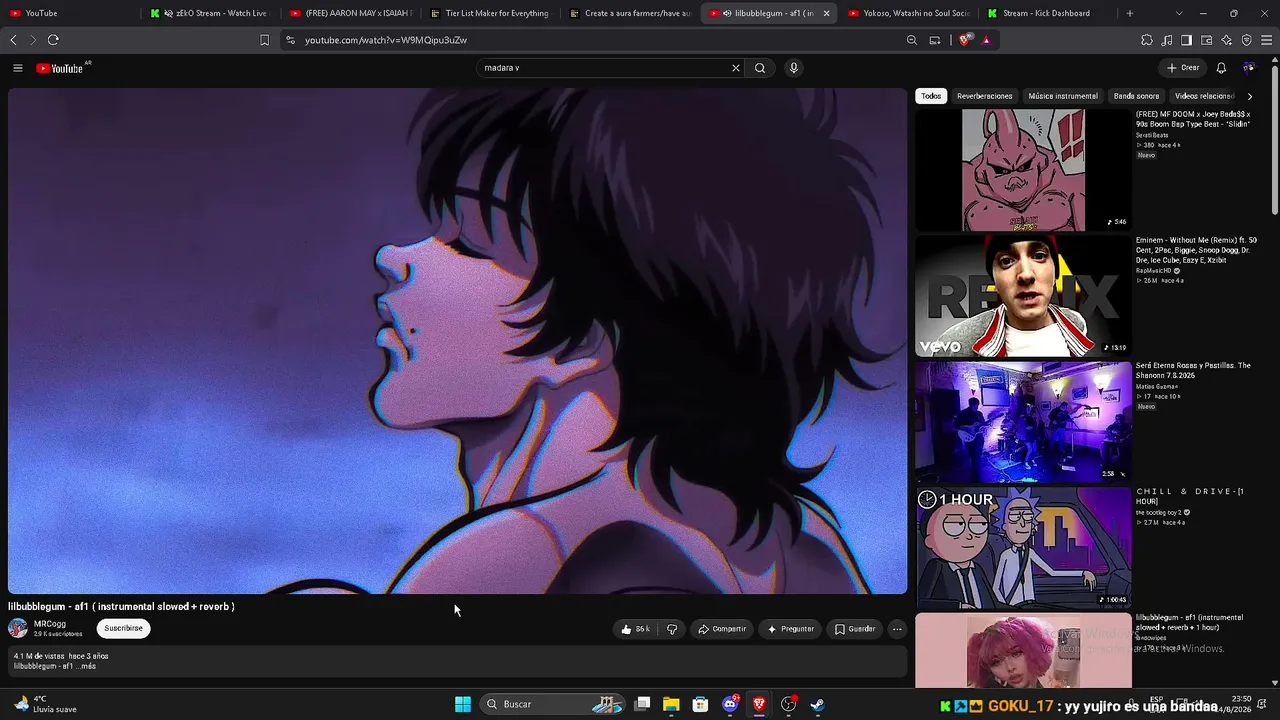Clear the search box with the X
This screenshot has width=1280, height=720.
[x=736, y=68]
